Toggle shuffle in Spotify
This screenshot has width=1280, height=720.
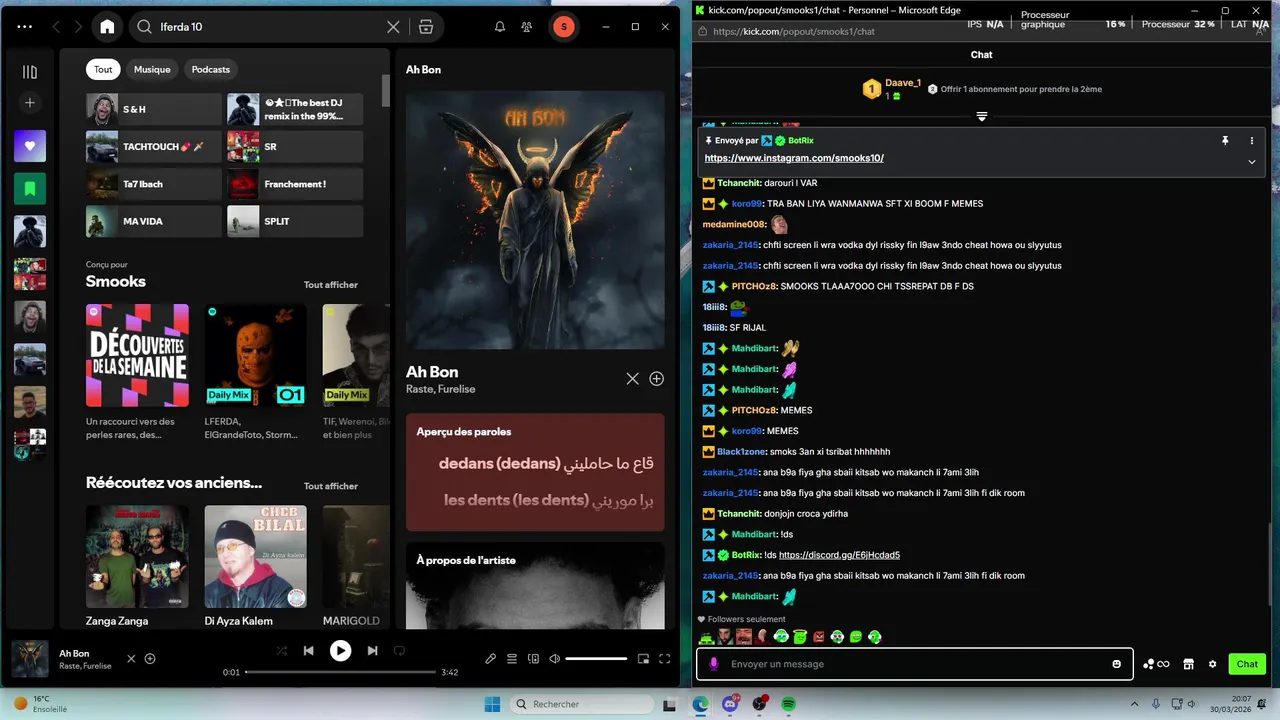pyautogui.click(x=282, y=651)
